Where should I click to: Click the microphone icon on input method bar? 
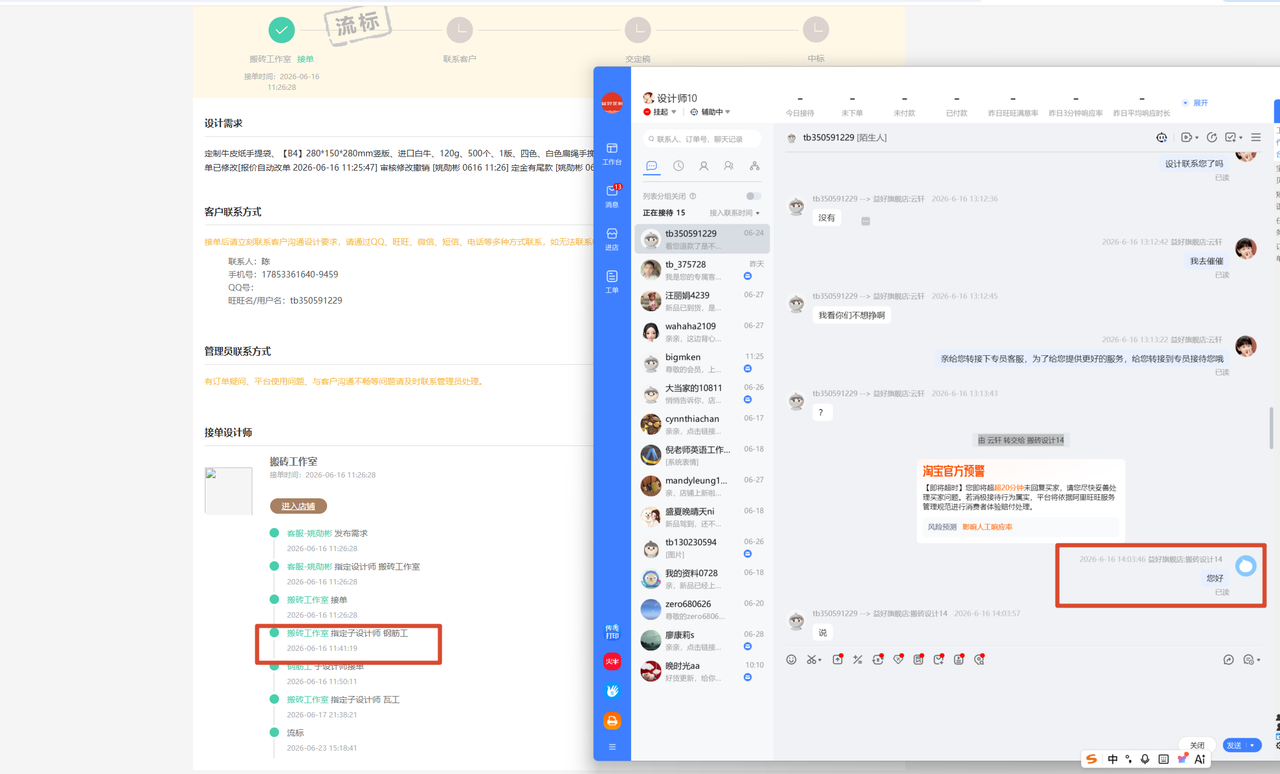coord(1145,760)
